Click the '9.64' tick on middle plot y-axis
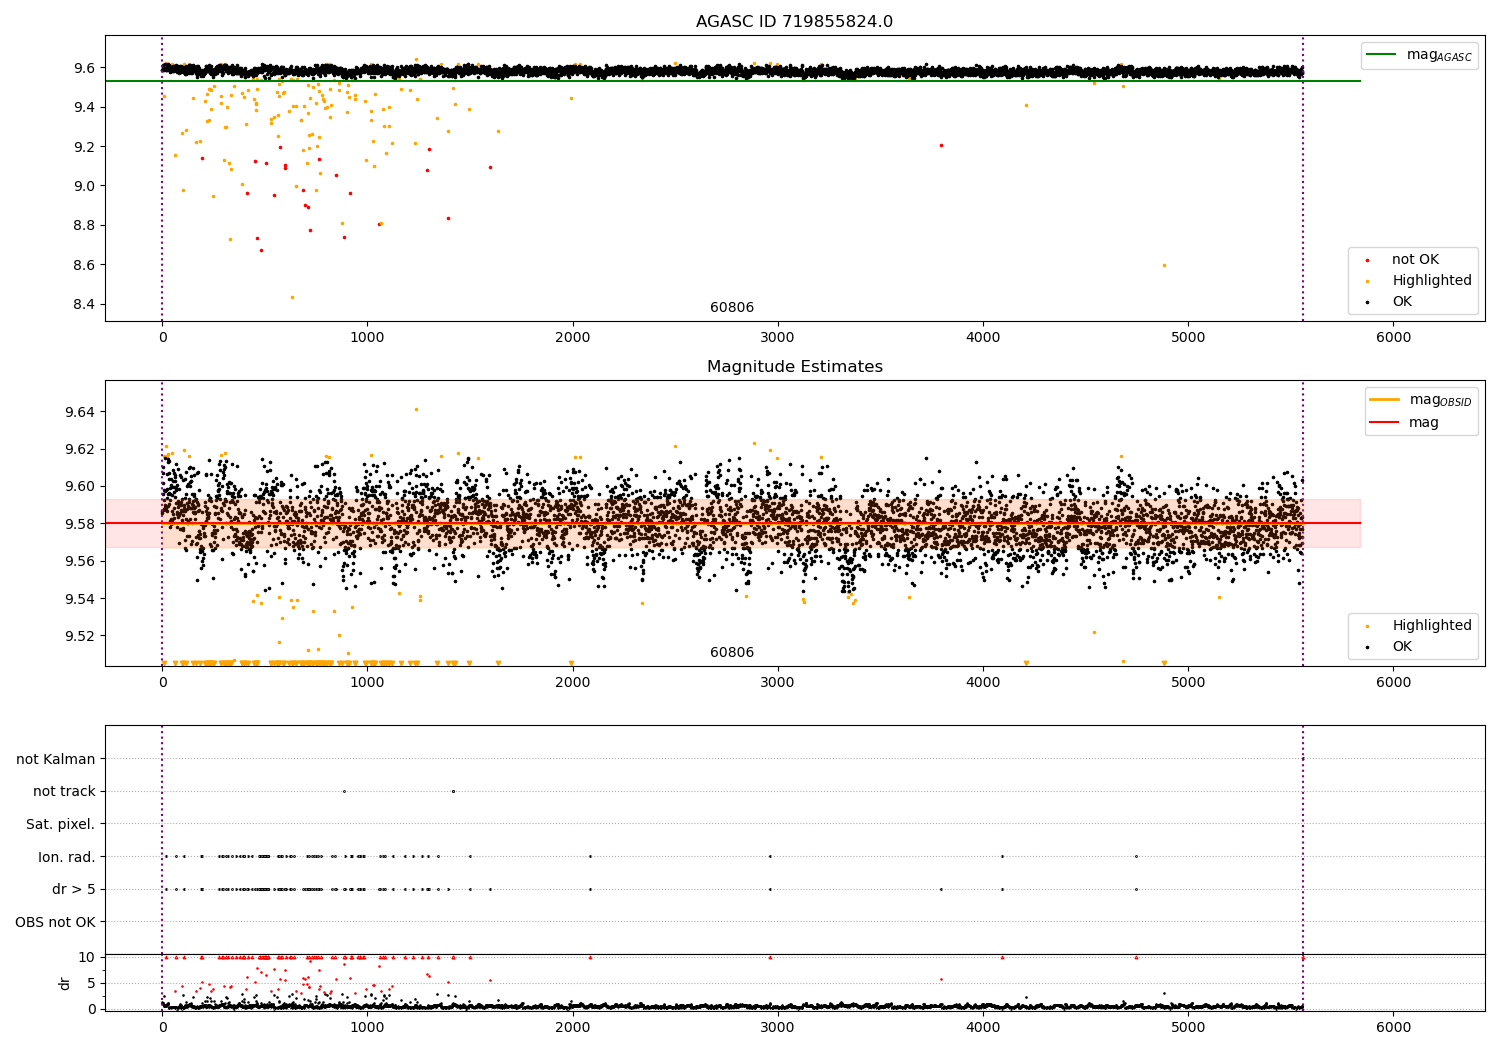Screen dimensions: 1500x1050 [80, 412]
